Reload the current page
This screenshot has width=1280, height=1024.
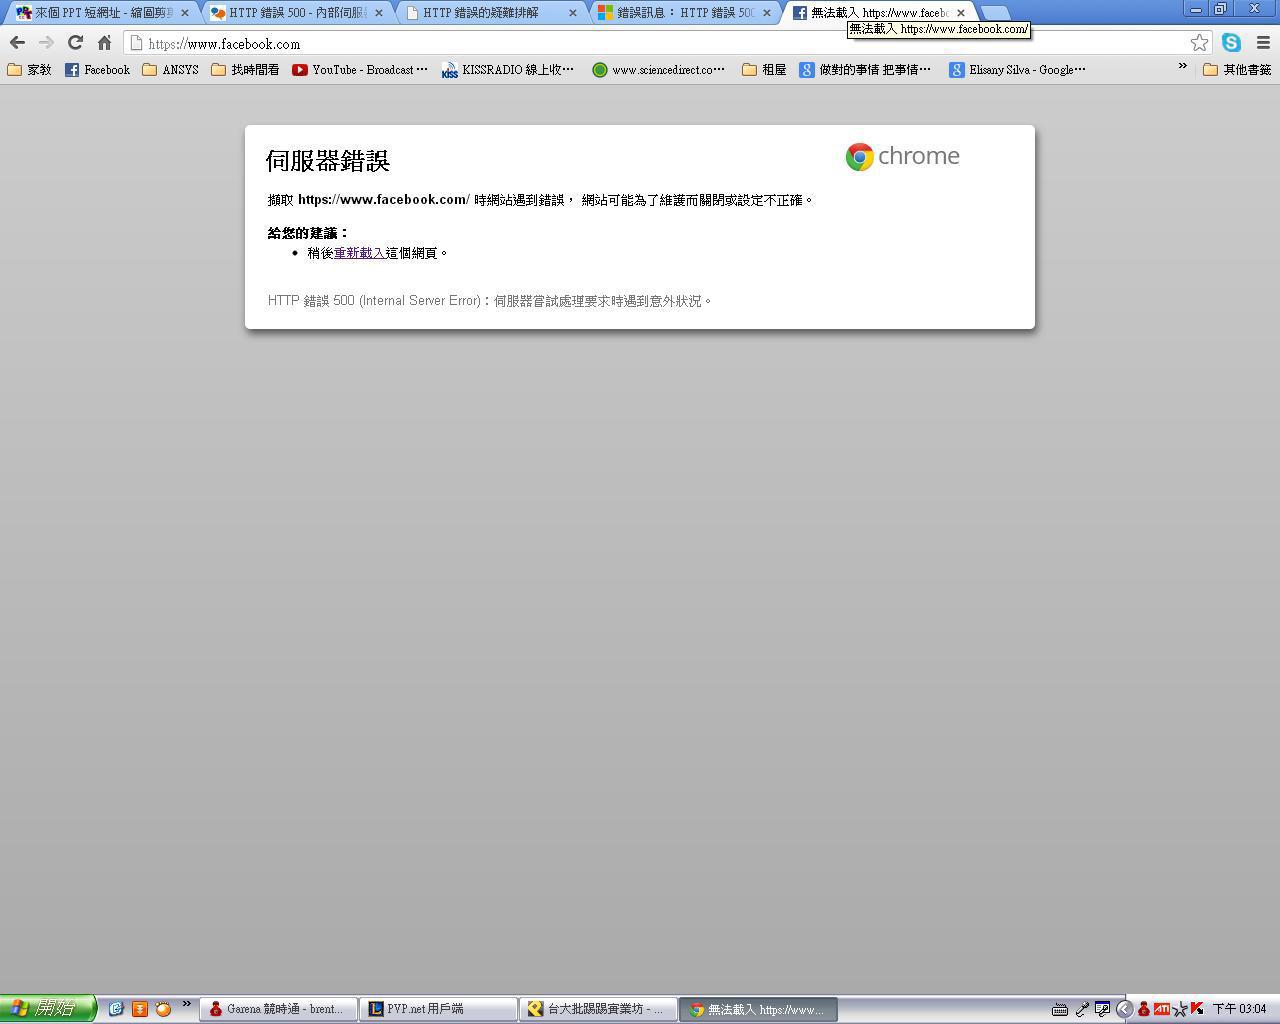pos(75,43)
